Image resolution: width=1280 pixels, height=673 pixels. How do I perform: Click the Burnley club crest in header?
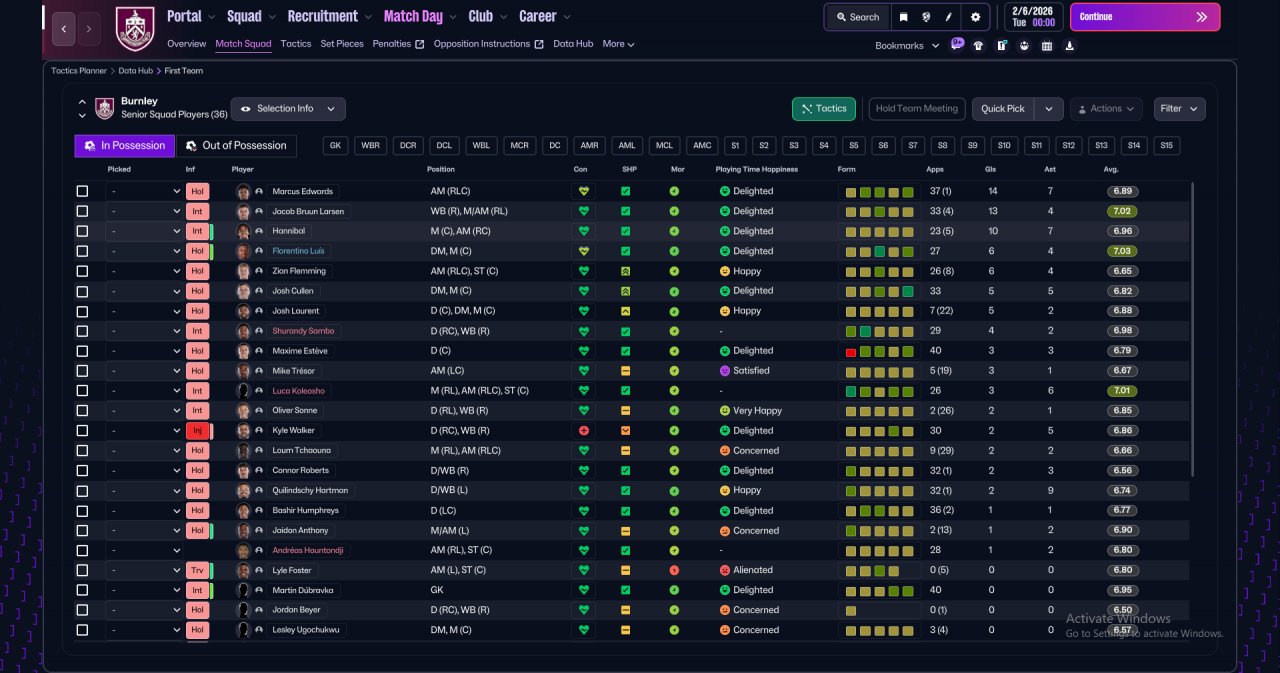pyautogui.click(x=135, y=29)
